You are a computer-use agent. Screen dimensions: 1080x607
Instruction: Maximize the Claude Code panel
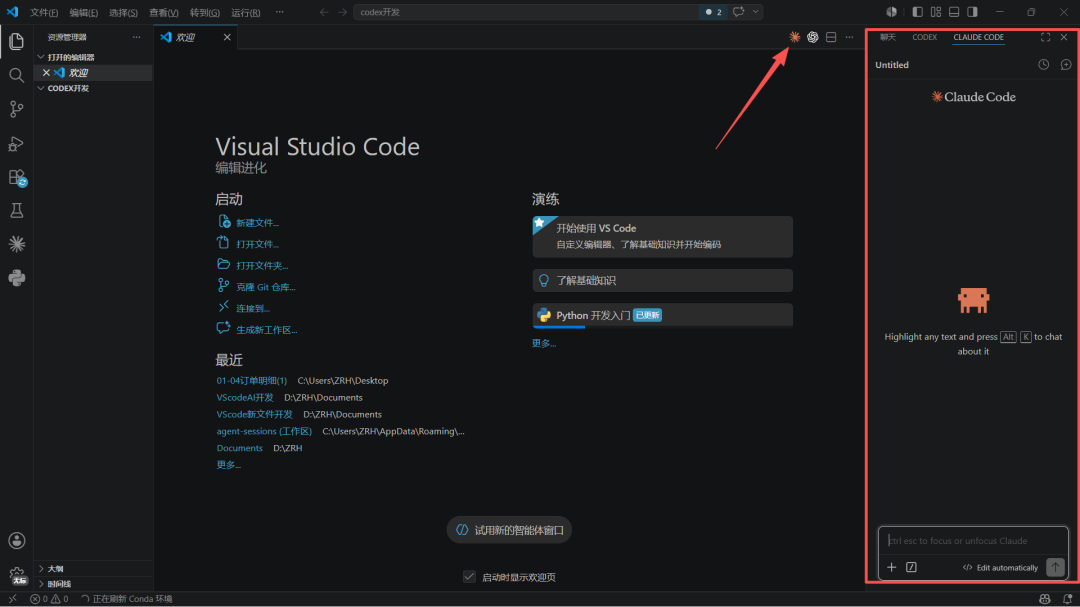[1045, 37]
